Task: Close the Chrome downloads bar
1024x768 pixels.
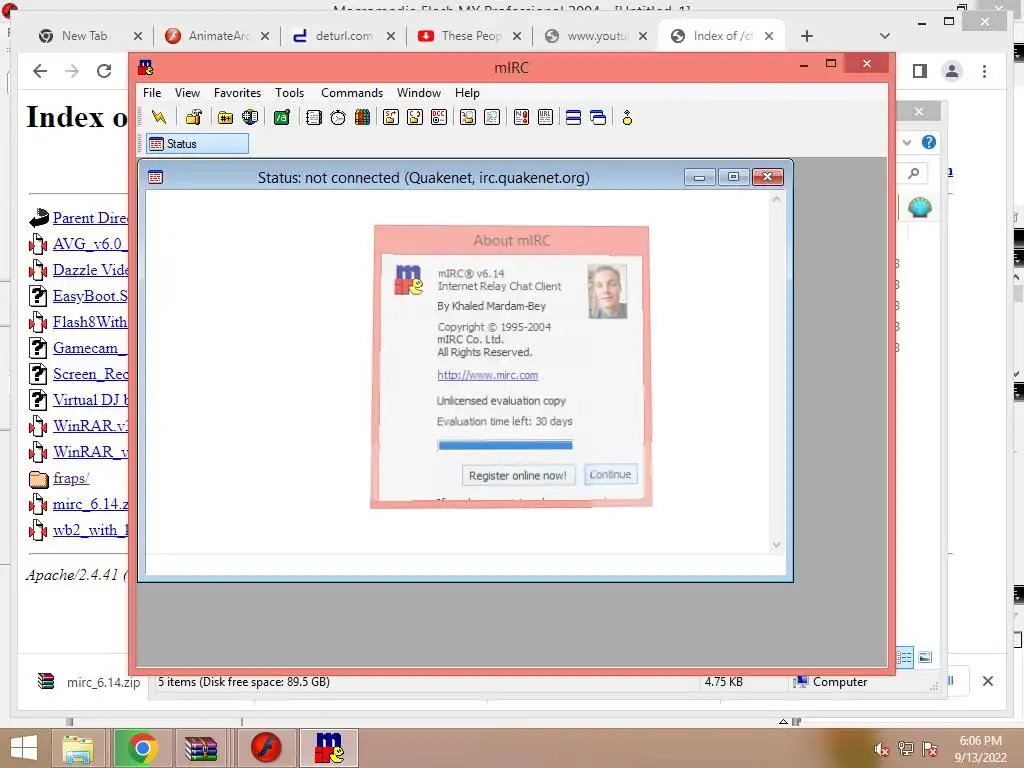Action: (987, 681)
